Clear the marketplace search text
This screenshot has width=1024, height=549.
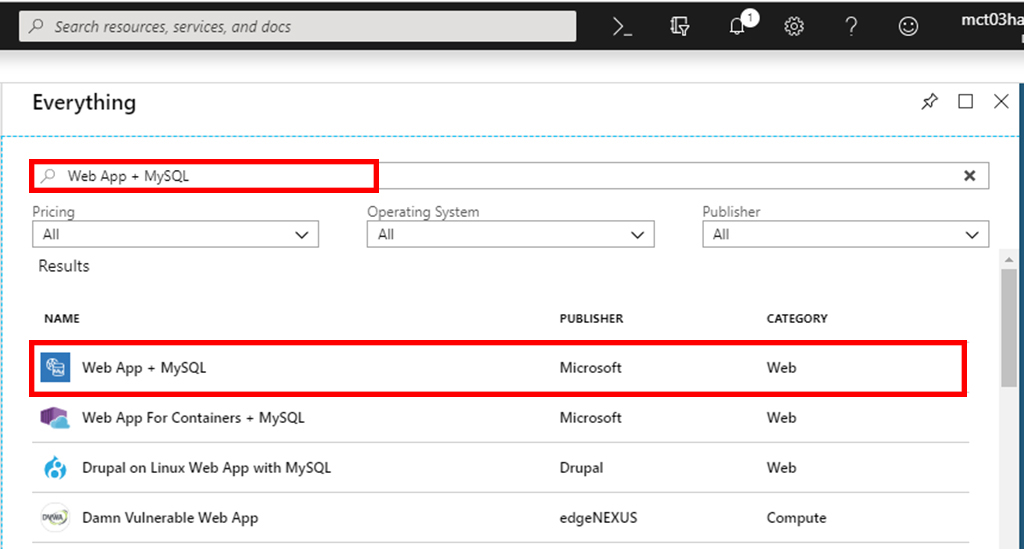pyautogui.click(x=970, y=175)
